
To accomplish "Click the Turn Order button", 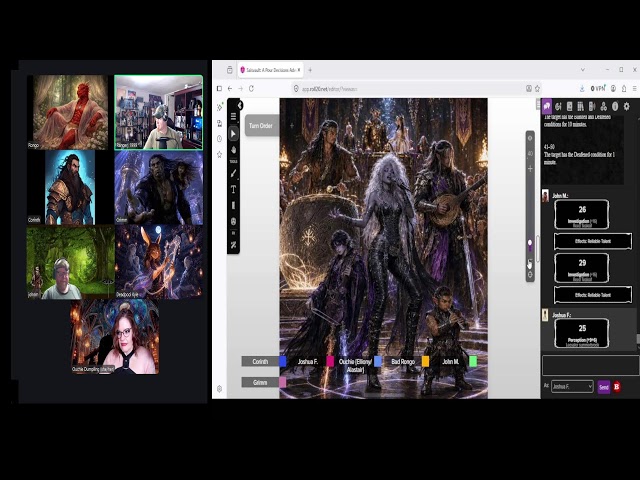I will [261, 126].
